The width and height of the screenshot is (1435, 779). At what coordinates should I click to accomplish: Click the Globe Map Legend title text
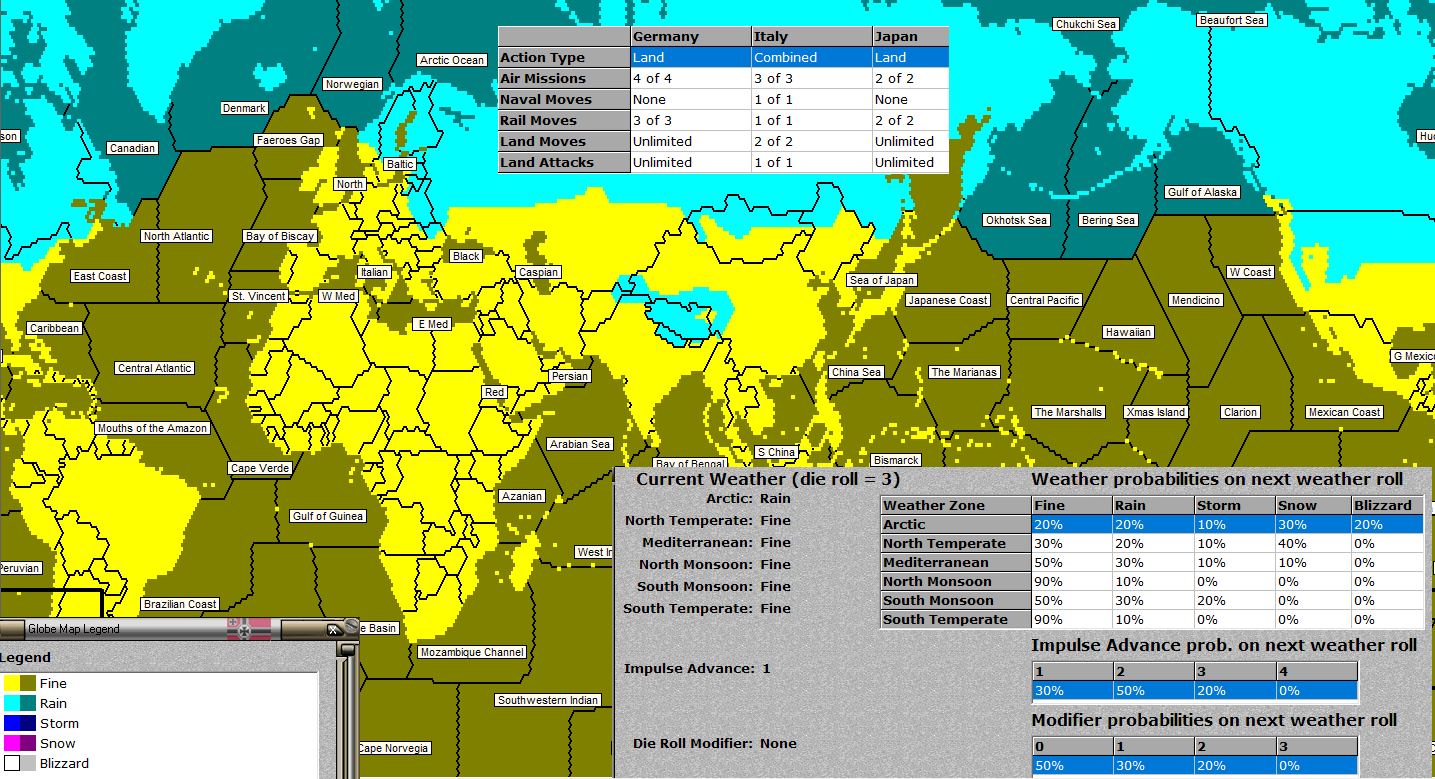pyautogui.click(x=73, y=629)
